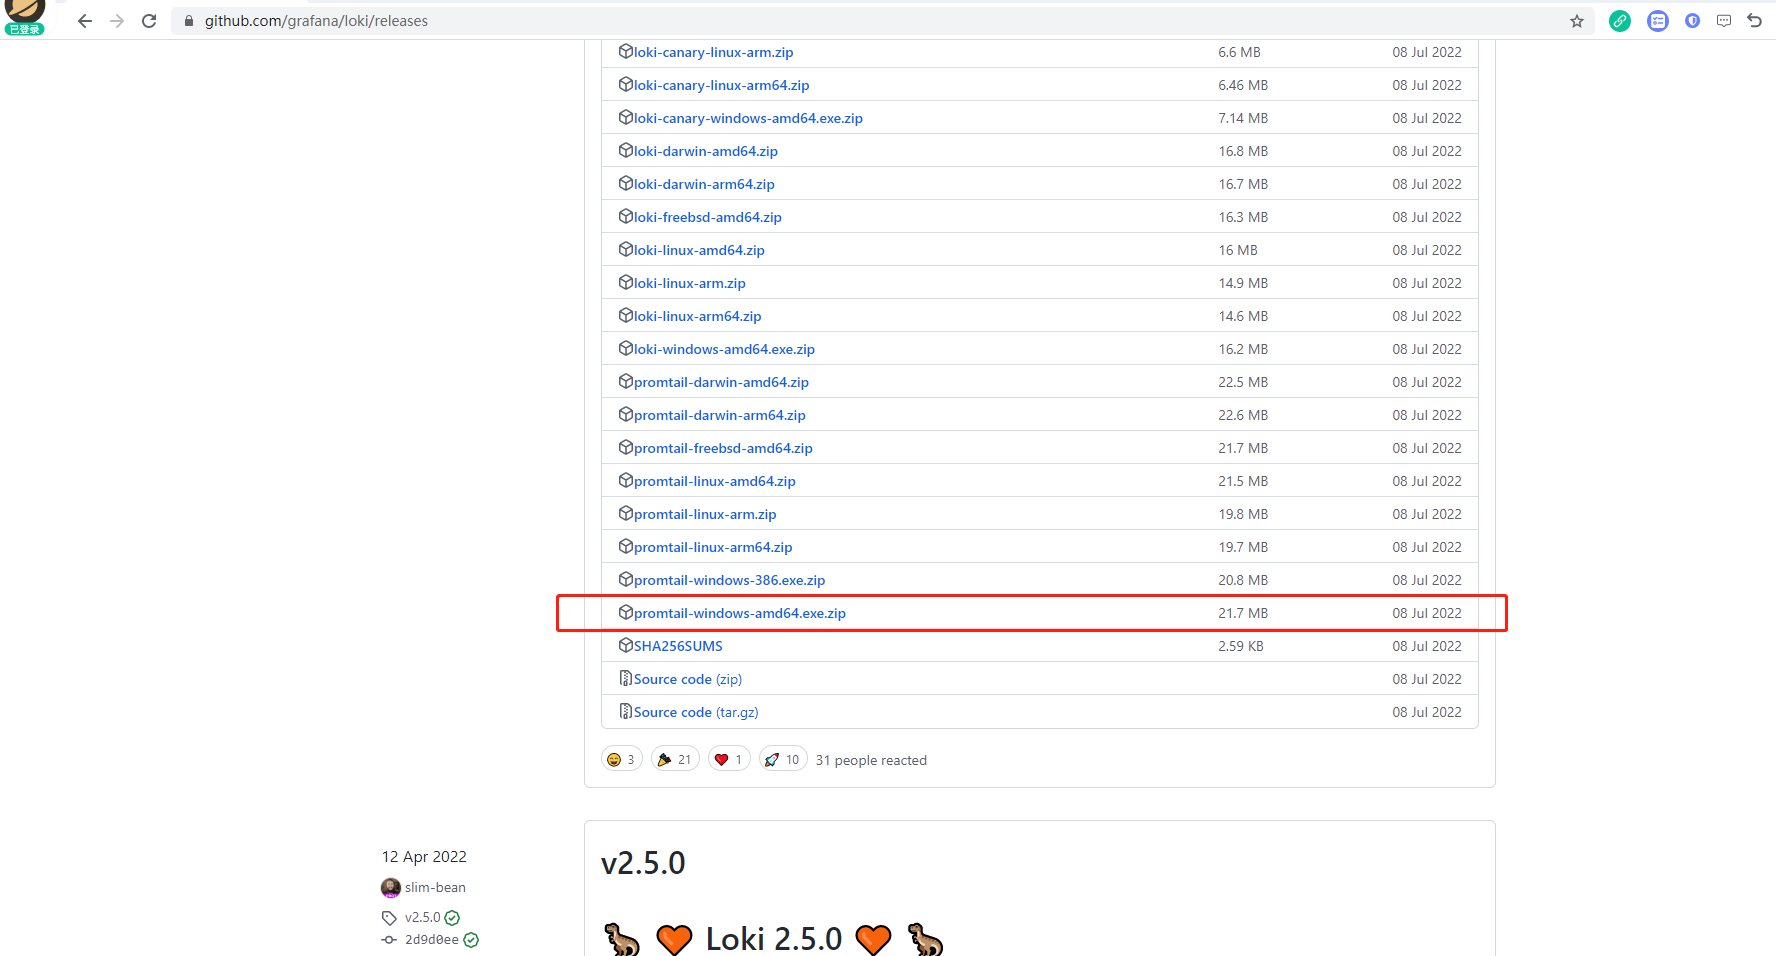The height and width of the screenshot is (956, 1776).
Task: Click the logged-in profile avatar
Action: tap(25, 15)
